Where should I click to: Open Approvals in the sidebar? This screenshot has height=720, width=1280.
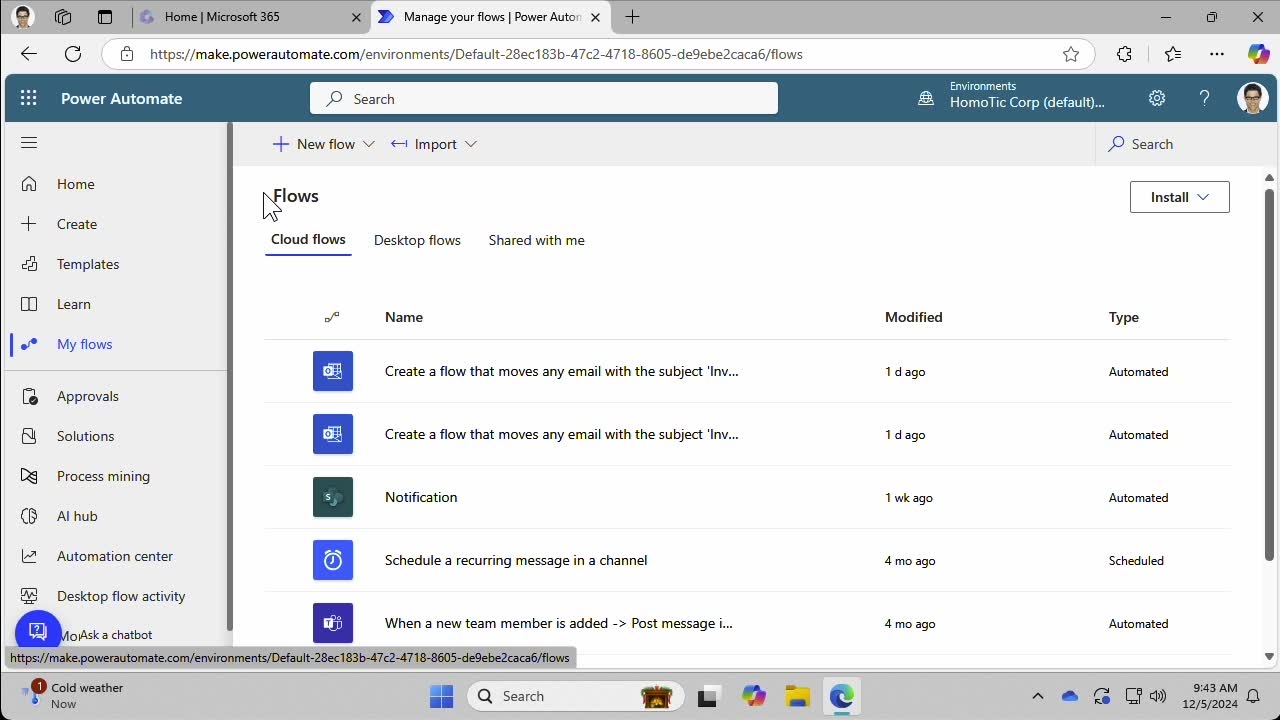pyautogui.click(x=88, y=396)
